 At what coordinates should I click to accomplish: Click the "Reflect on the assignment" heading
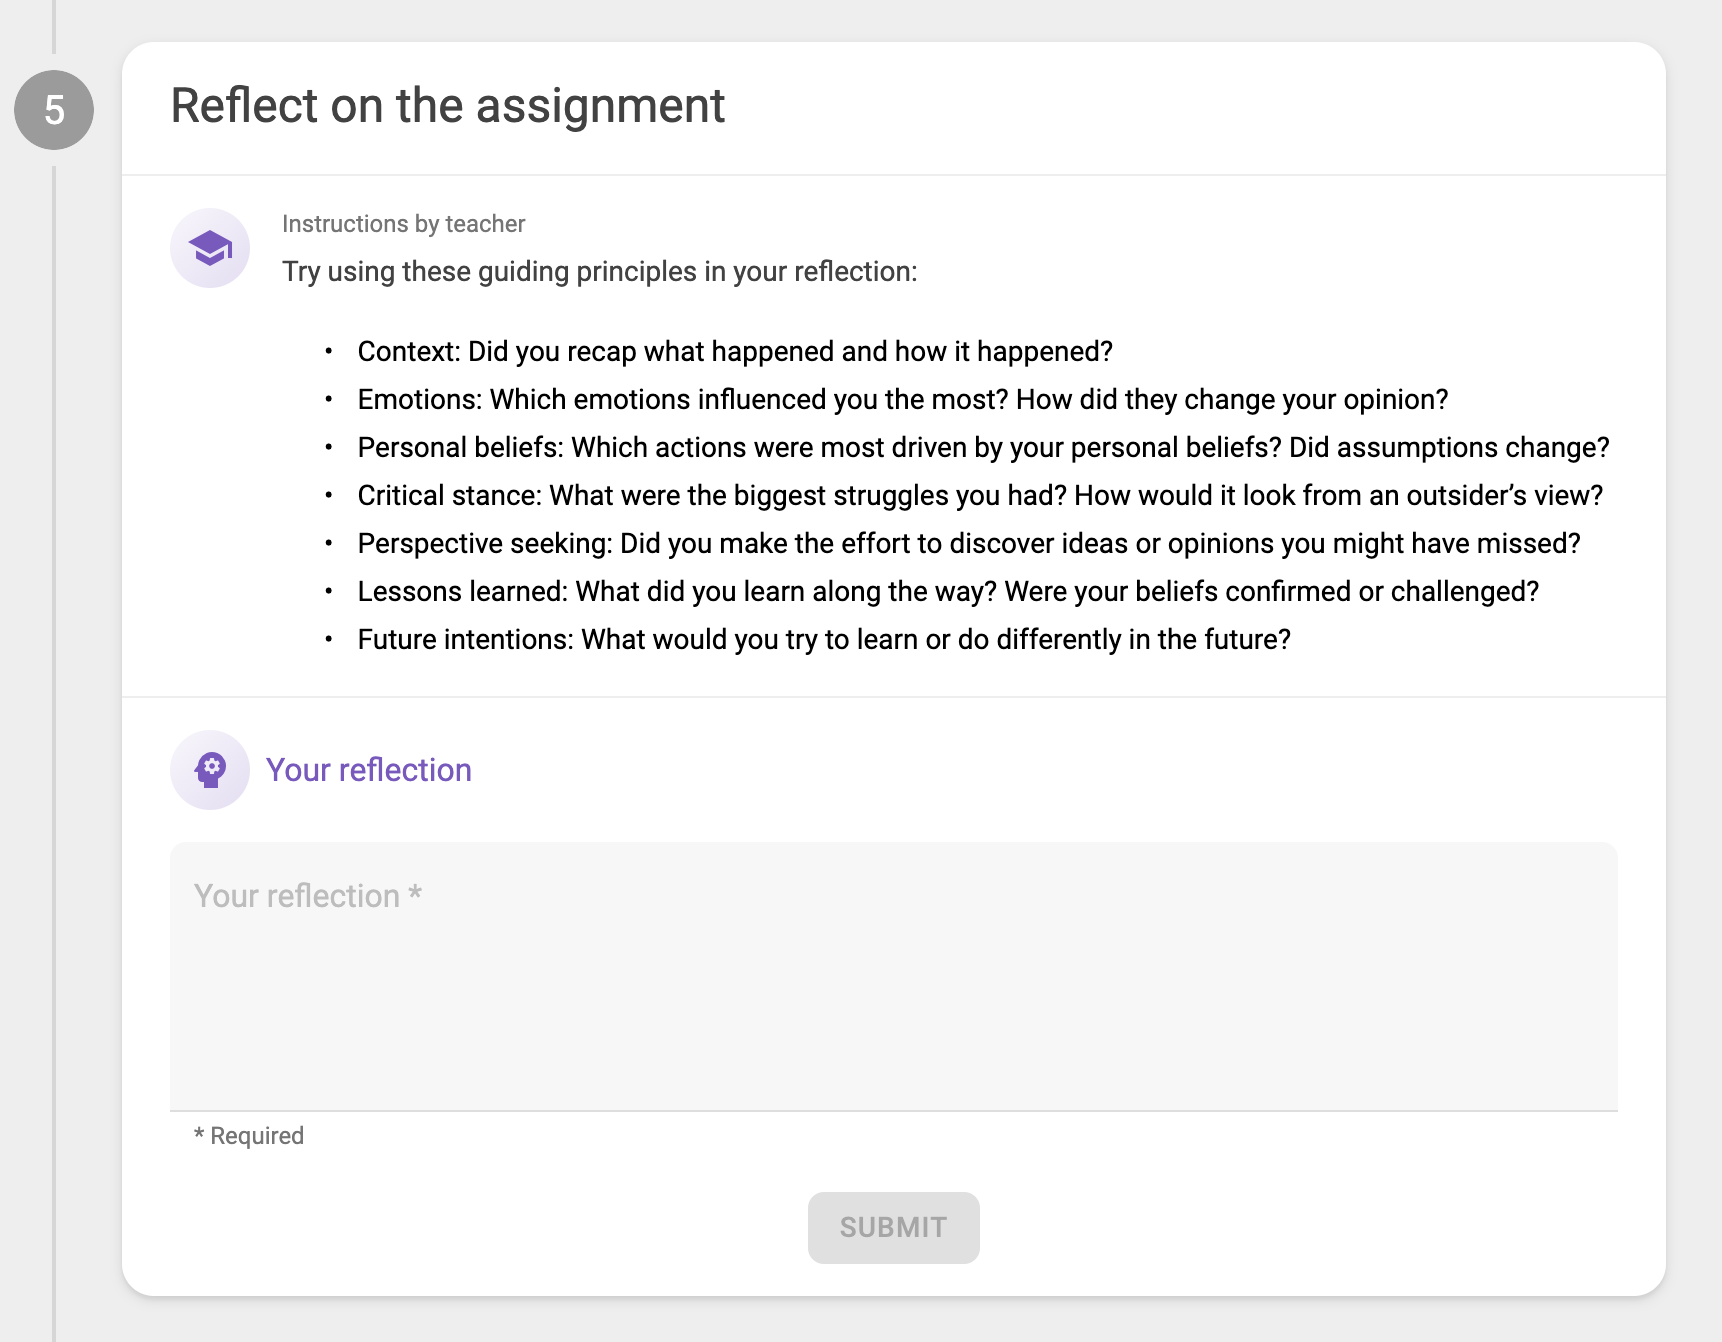tap(447, 106)
